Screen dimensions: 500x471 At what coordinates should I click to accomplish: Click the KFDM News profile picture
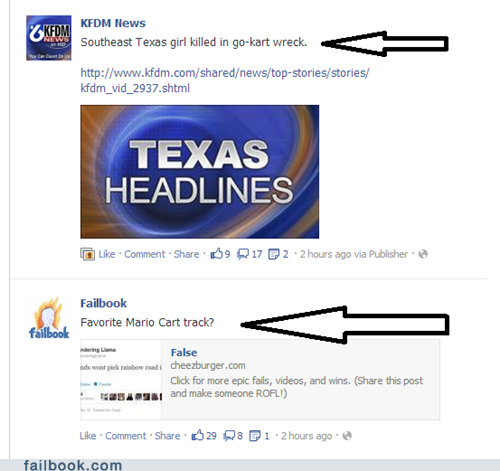49,38
